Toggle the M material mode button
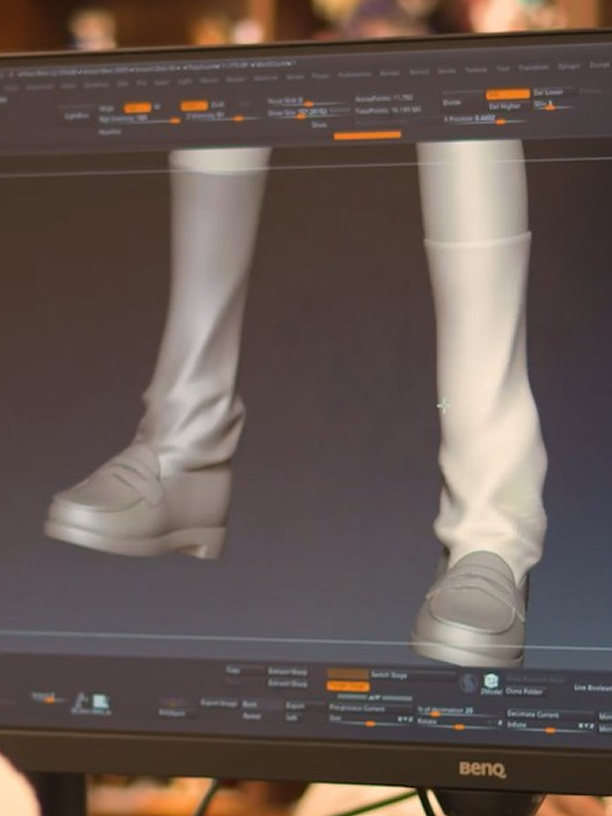Viewport: 612px width, 816px height. (x=157, y=107)
